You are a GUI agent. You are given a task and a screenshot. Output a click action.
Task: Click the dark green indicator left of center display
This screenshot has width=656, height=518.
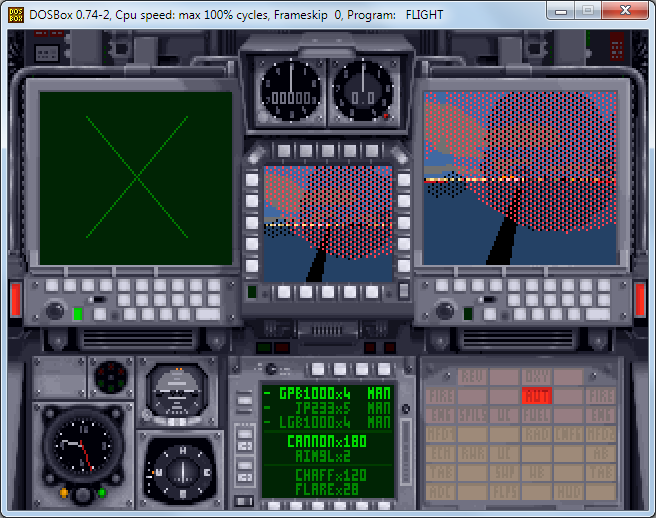(252, 292)
